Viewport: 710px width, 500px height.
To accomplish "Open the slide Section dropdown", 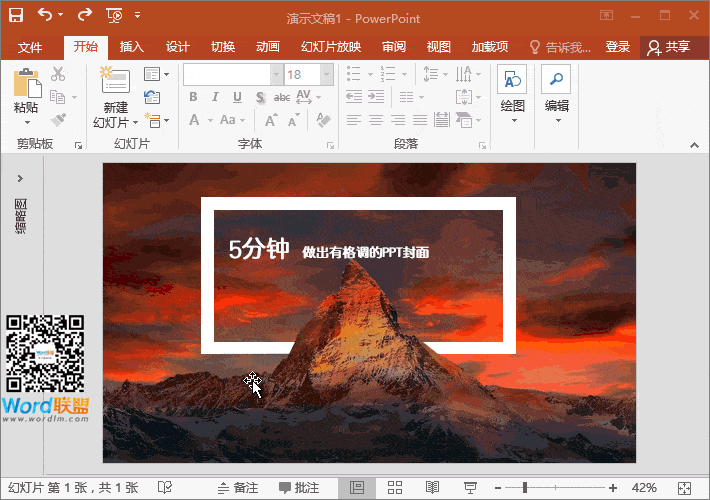I will [x=157, y=120].
